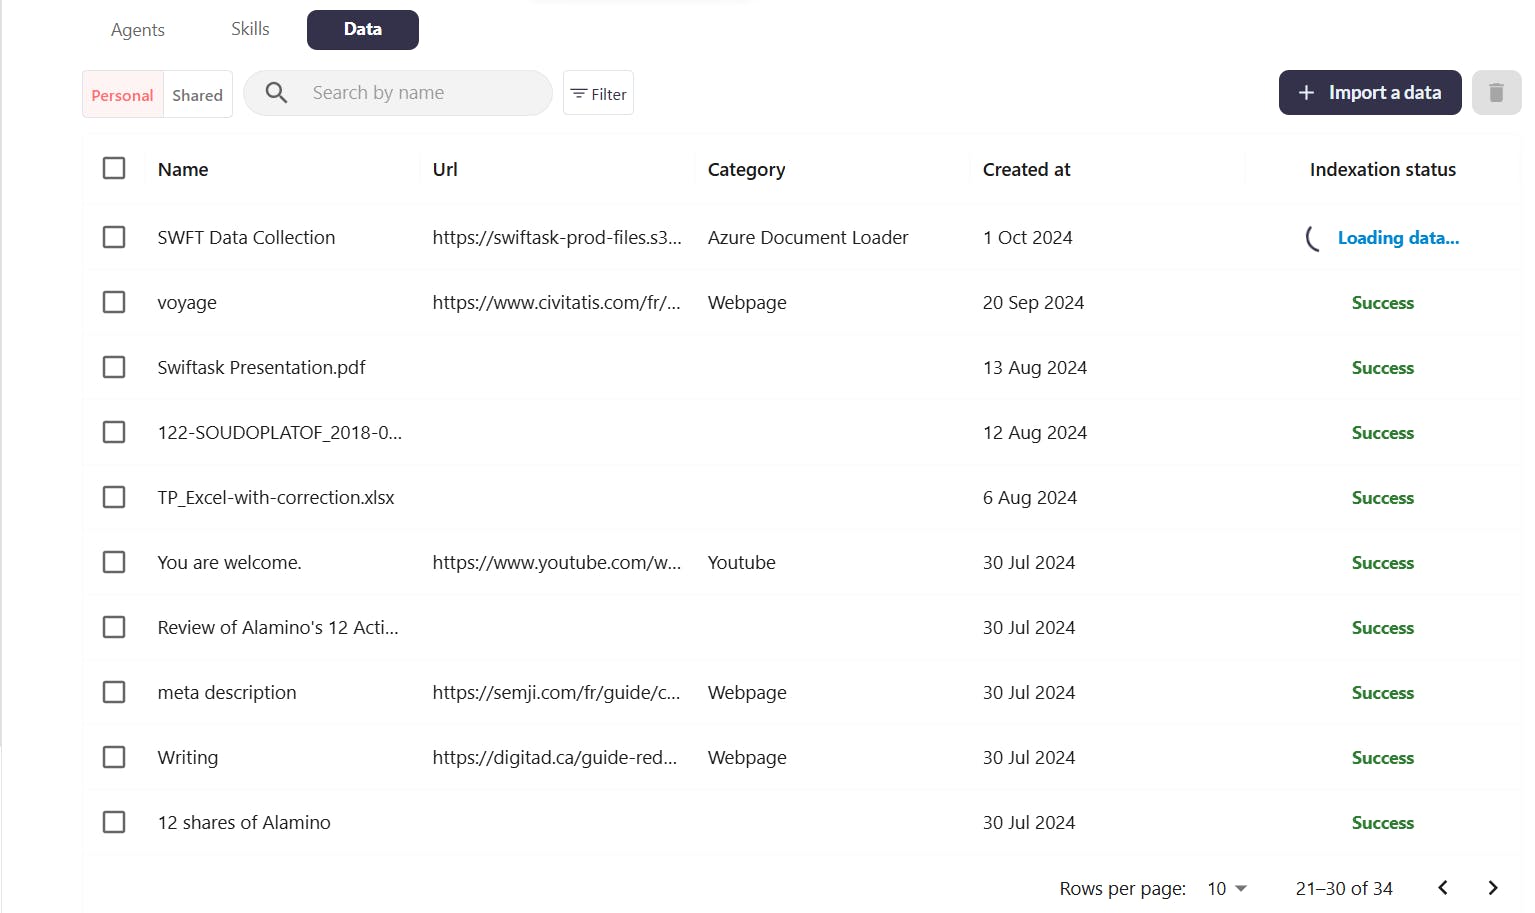Sort by the Created at column header
Image resolution: width=1535 pixels, height=913 pixels.
click(1026, 170)
